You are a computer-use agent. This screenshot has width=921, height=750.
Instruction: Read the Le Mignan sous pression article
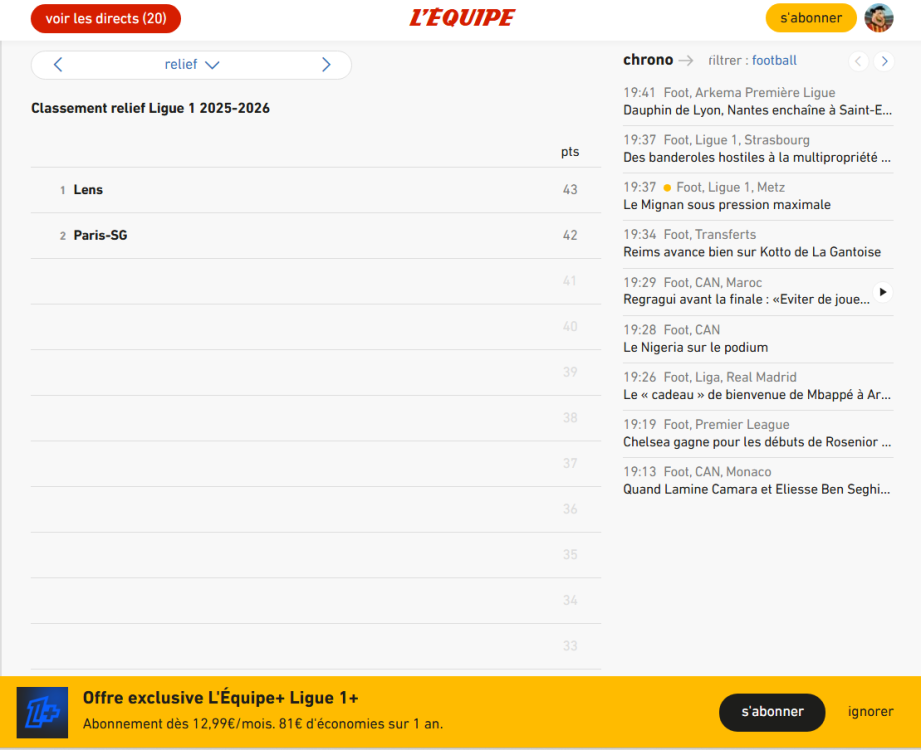726,205
